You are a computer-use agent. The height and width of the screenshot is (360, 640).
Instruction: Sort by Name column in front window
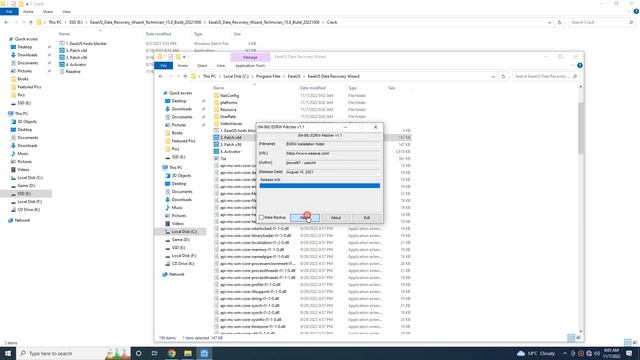[x=219, y=88]
